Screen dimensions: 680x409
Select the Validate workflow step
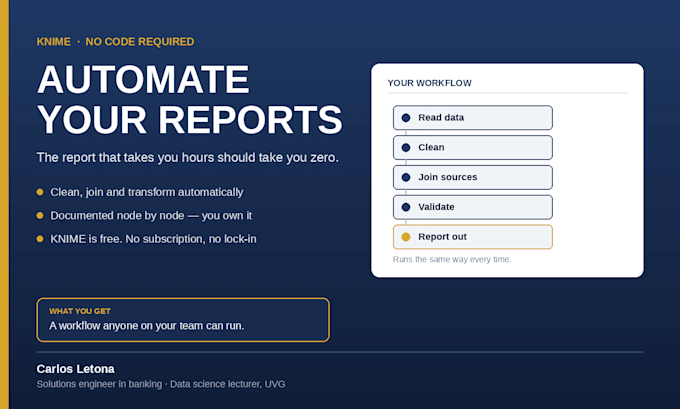coord(473,207)
